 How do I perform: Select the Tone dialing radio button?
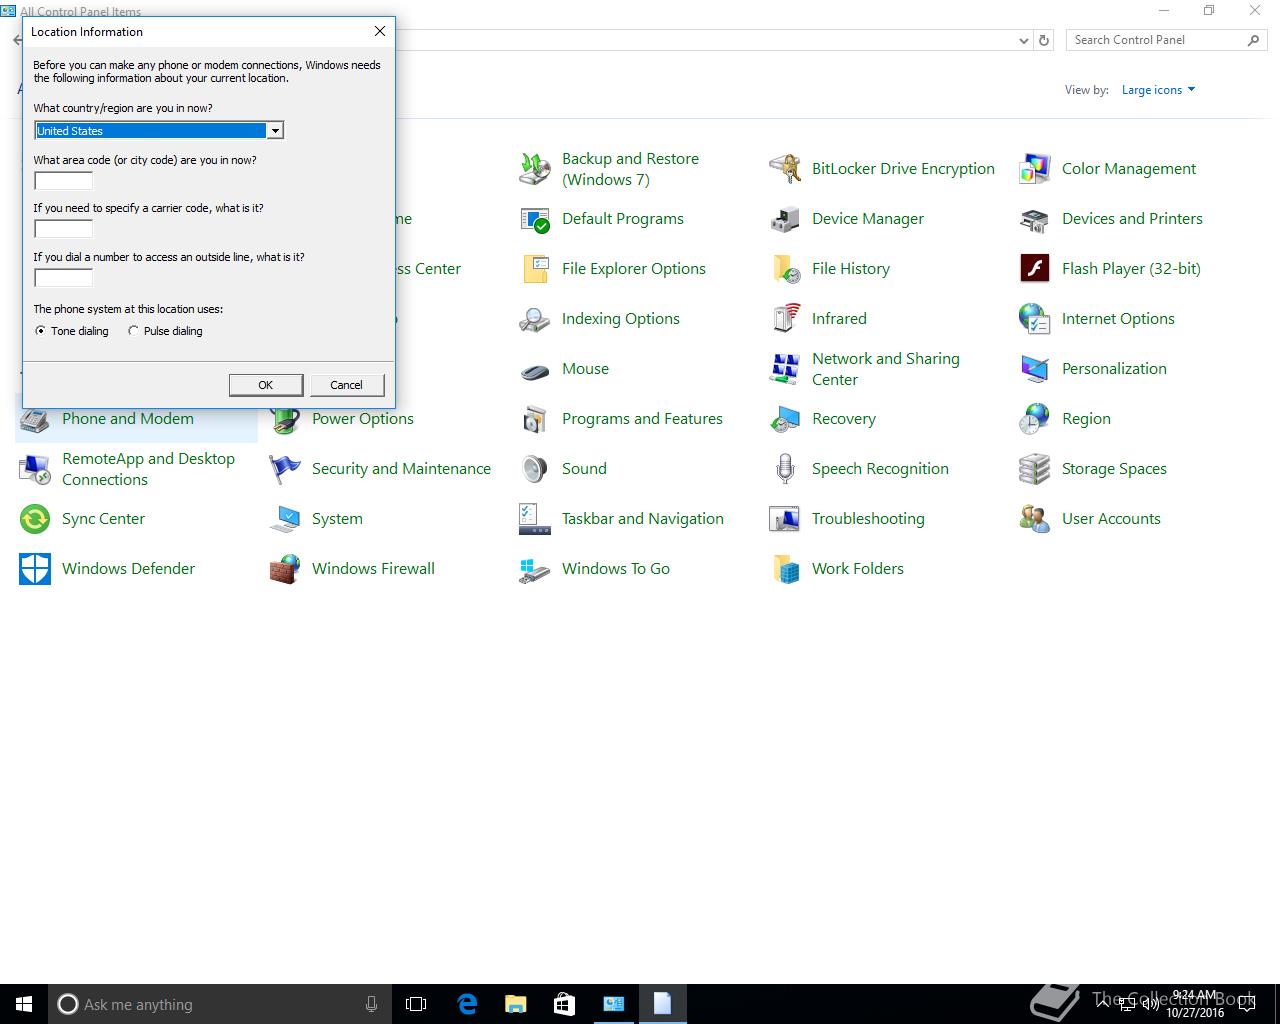pos(41,331)
